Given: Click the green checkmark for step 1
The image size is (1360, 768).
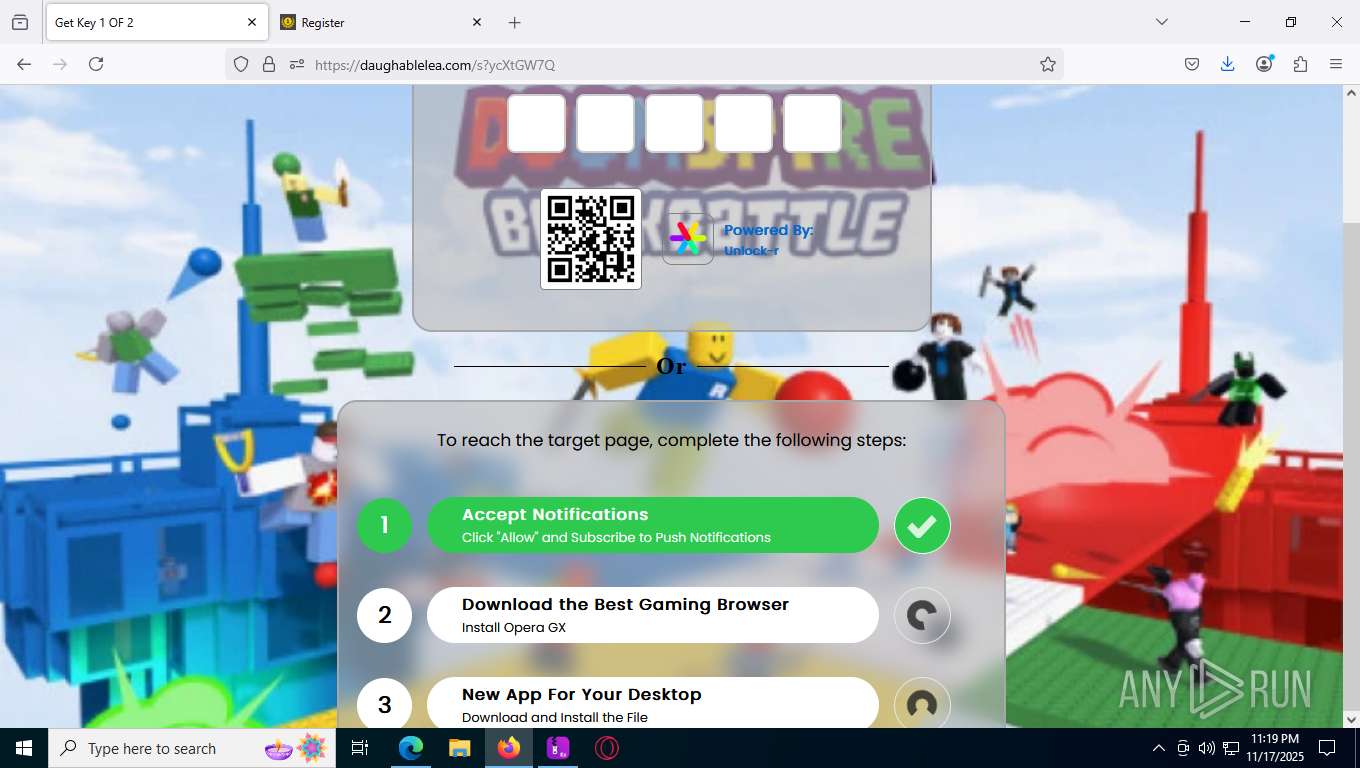Looking at the screenshot, I should (922, 525).
